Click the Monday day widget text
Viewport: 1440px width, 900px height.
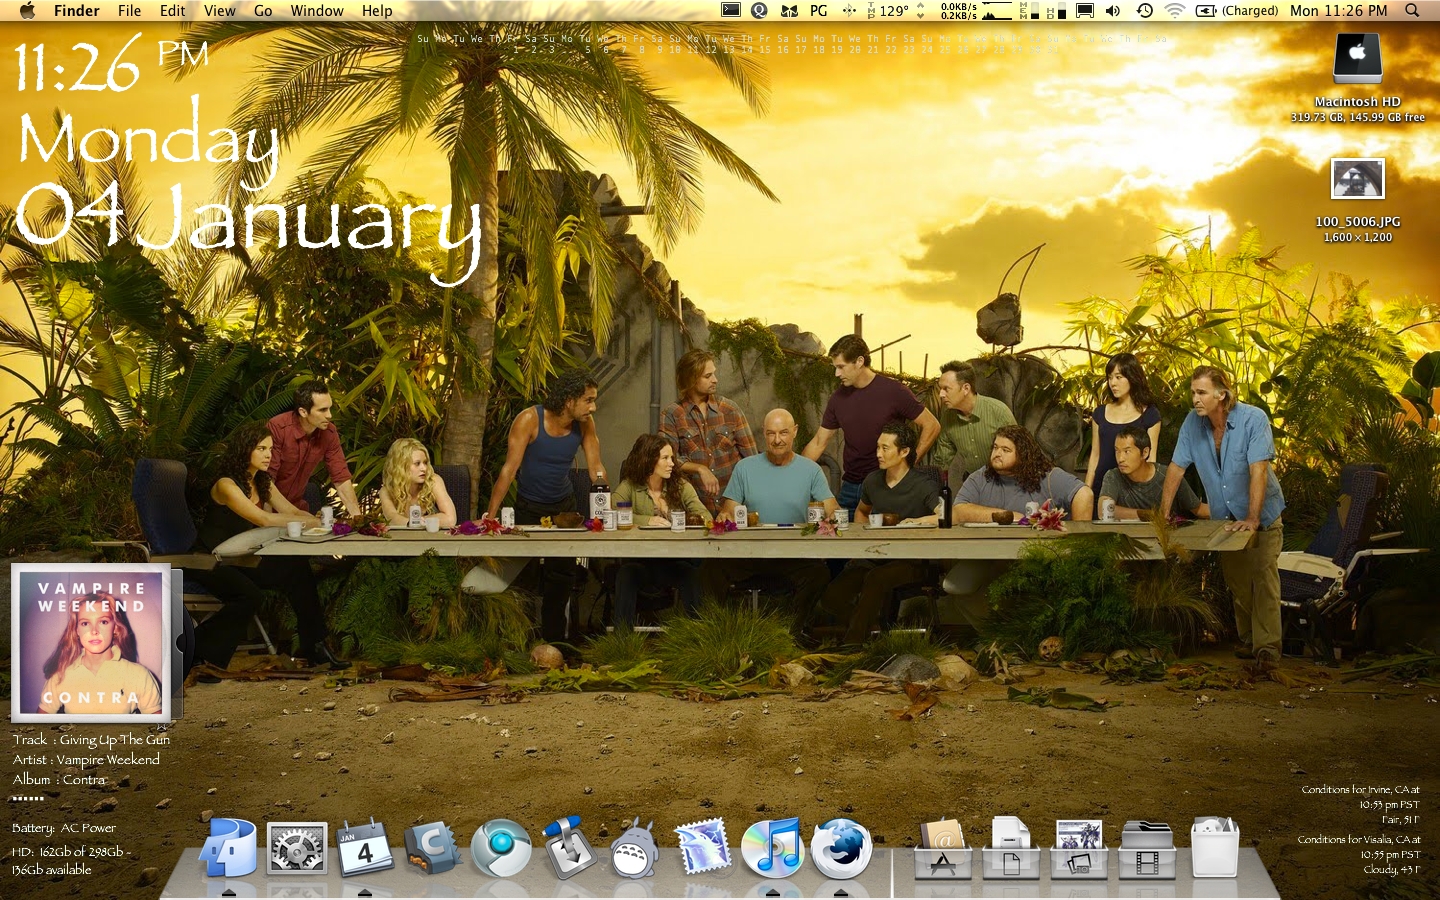(x=148, y=142)
